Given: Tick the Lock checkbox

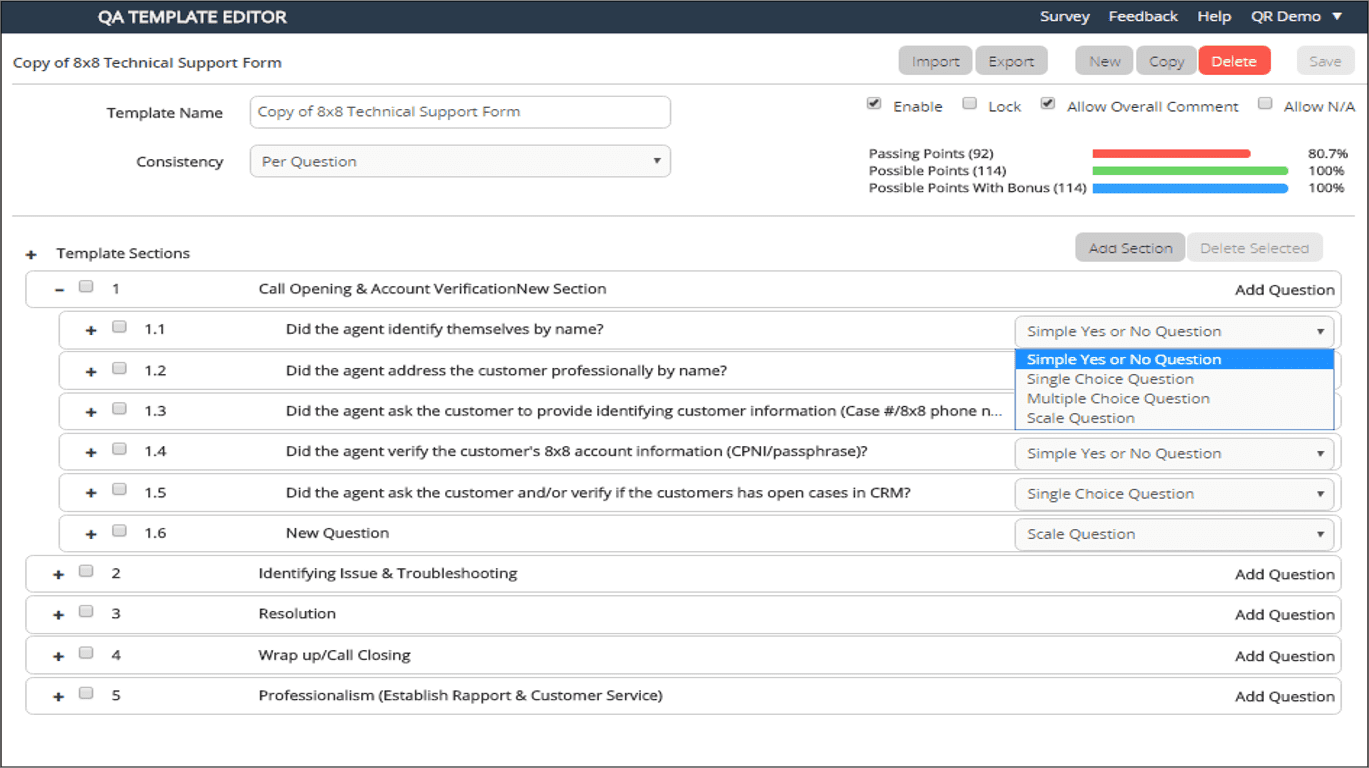Looking at the screenshot, I should [969, 104].
